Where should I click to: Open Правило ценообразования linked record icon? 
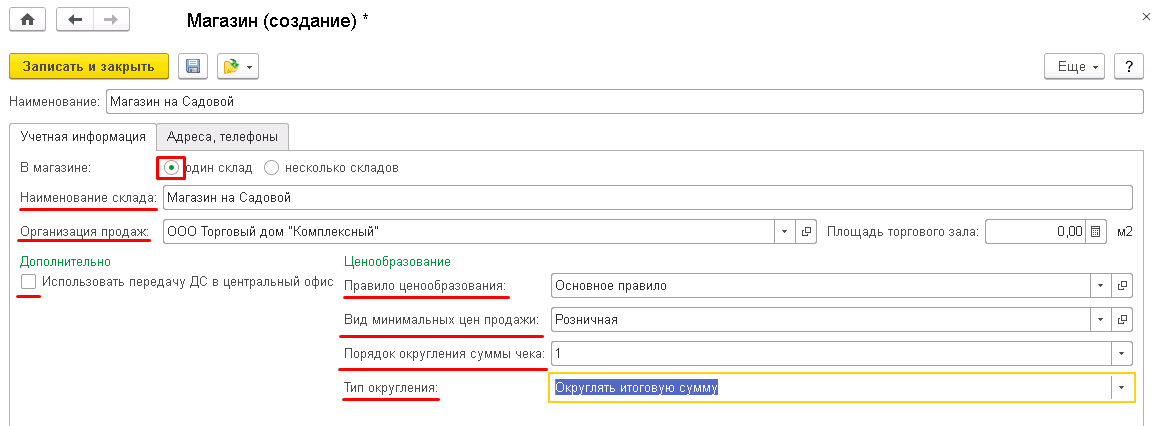click(x=1122, y=286)
